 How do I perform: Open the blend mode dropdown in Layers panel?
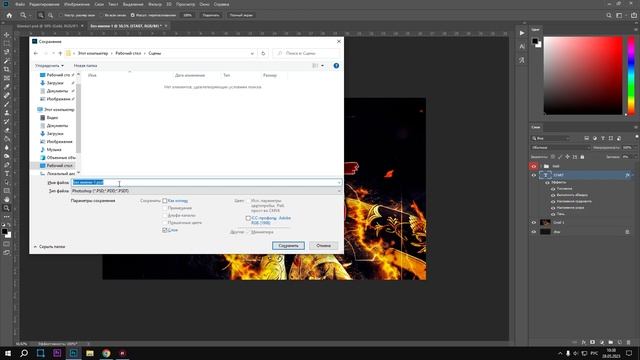pos(560,147)
